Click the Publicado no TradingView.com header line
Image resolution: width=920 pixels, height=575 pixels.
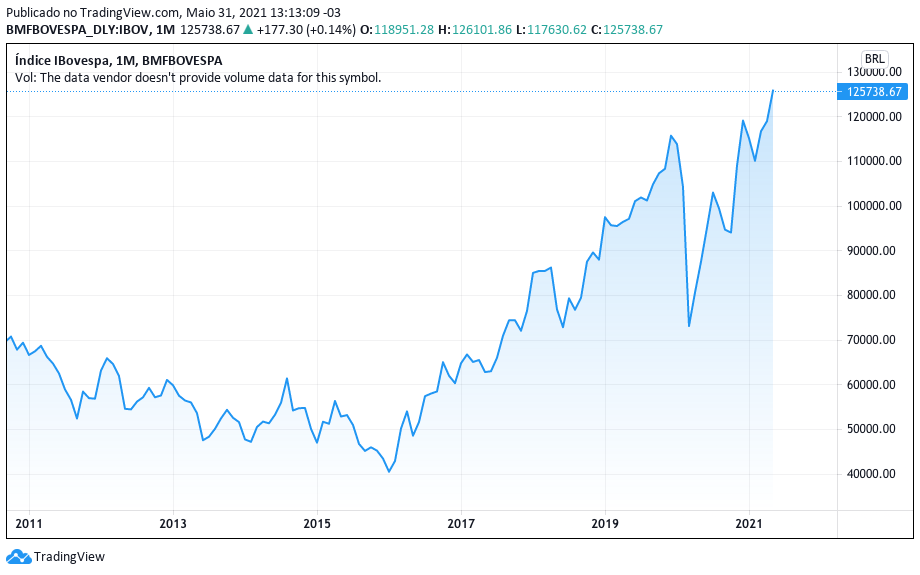pos(173,12)
